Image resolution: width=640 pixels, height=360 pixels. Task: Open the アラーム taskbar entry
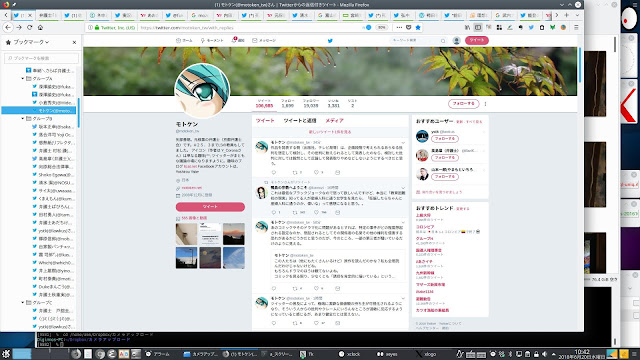click(158, 354)
